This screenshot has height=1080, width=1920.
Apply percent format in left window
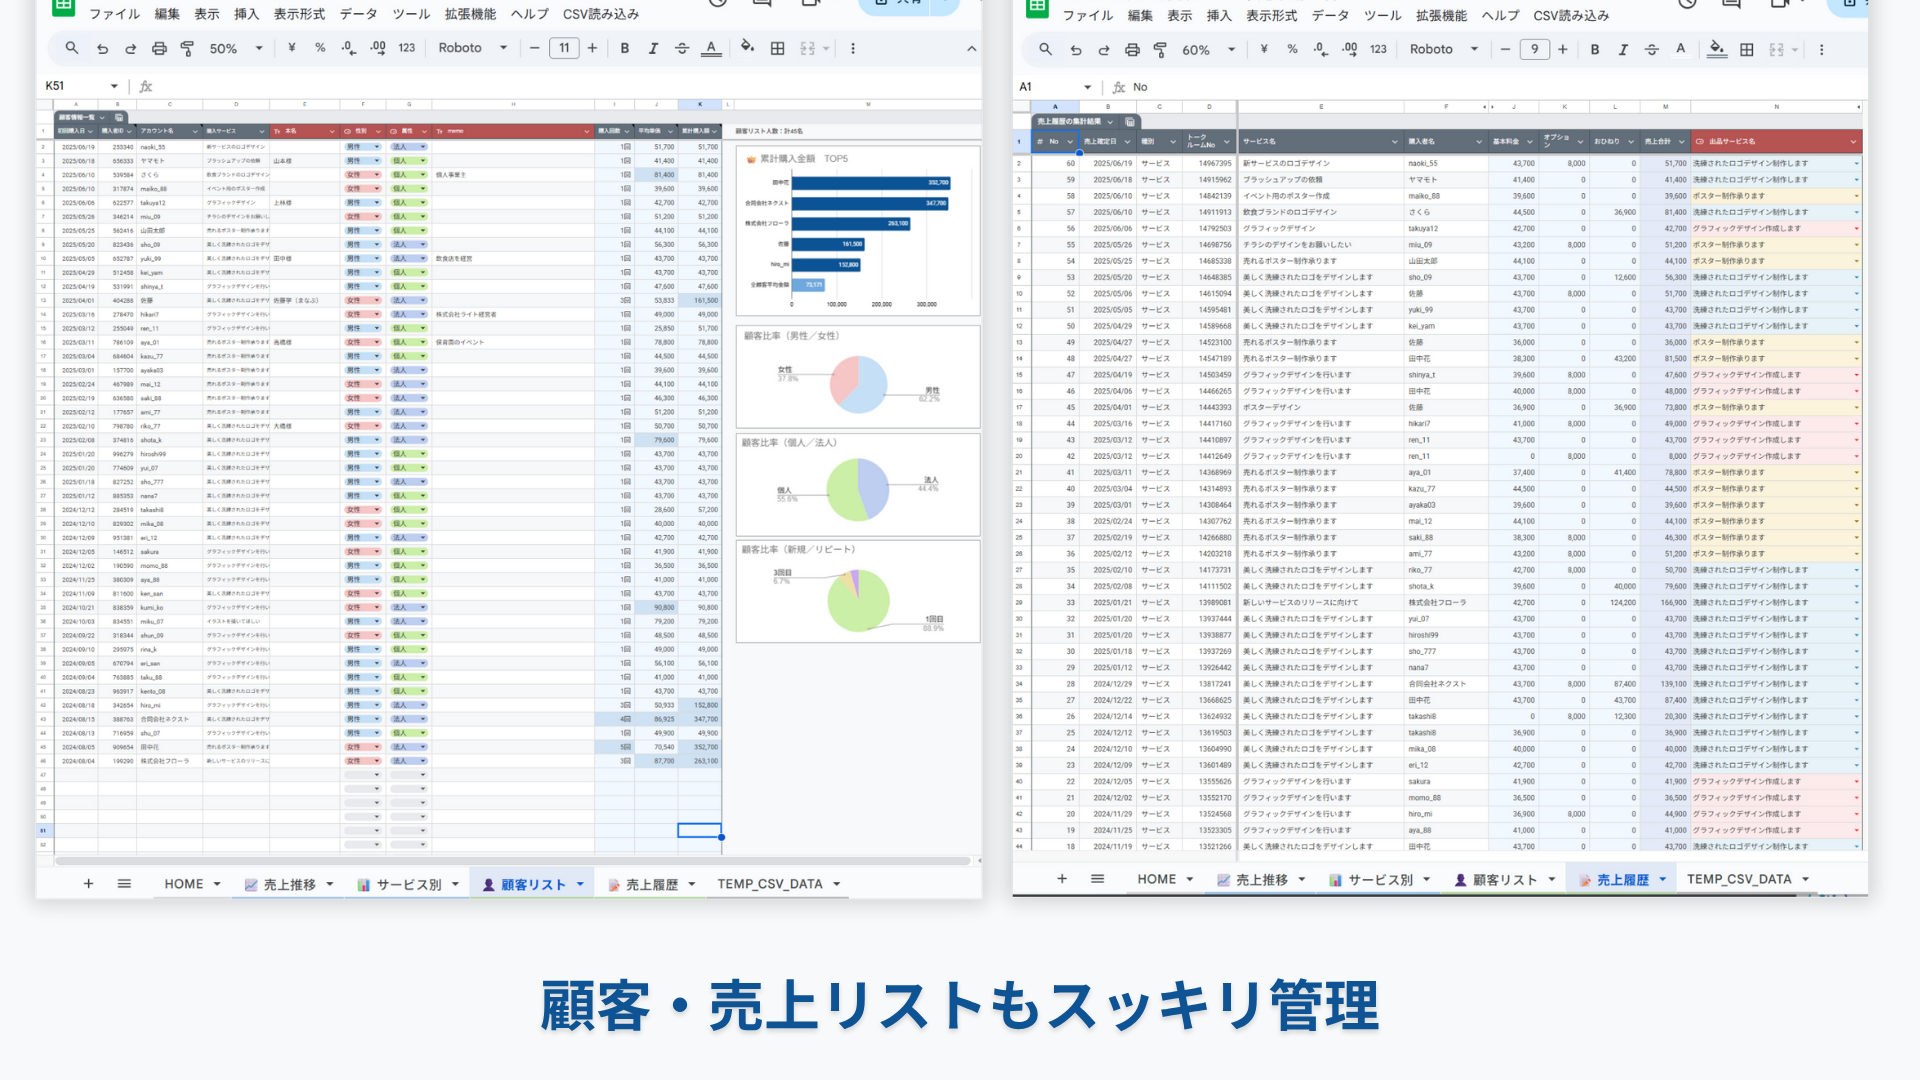tap(320, 48)
